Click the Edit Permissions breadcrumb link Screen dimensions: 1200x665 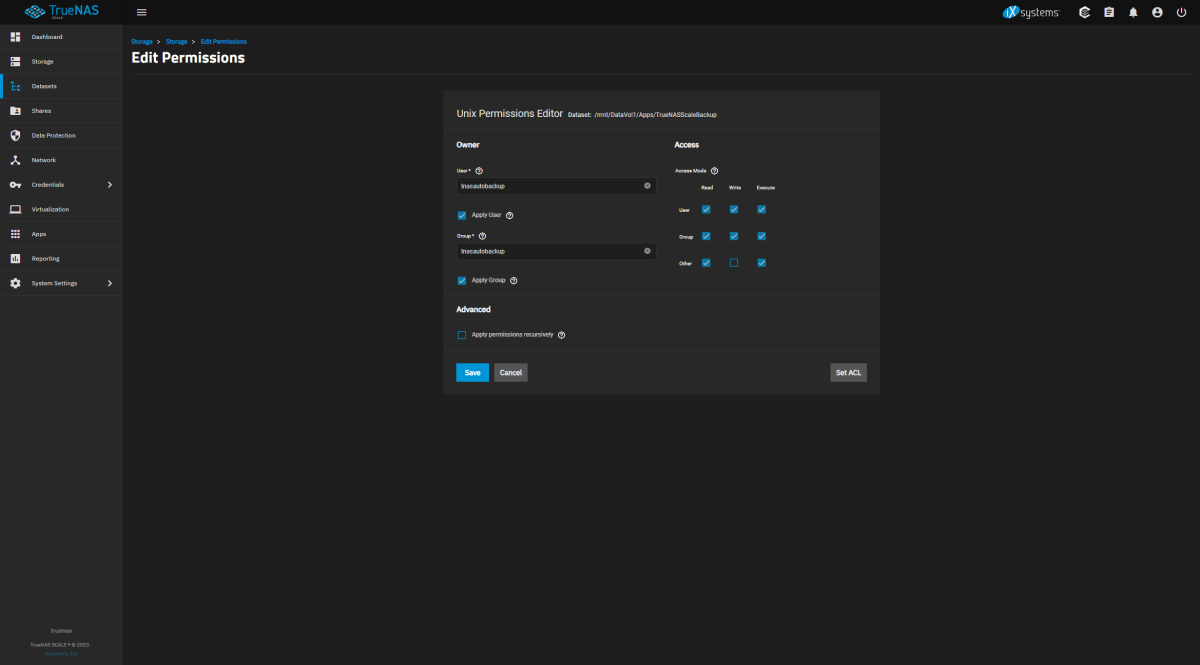tap(224, 42)
